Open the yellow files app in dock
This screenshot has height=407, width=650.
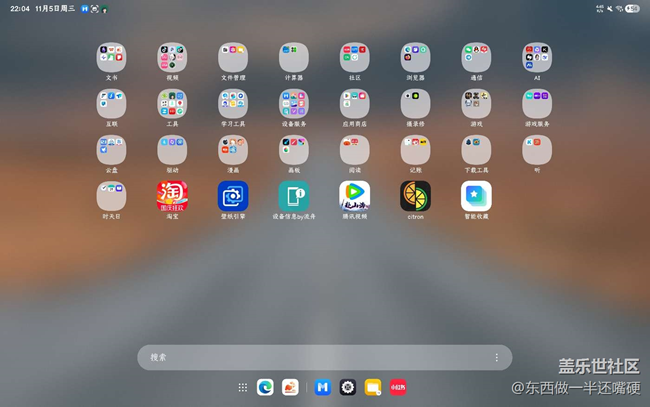click(x=373, y=387)
